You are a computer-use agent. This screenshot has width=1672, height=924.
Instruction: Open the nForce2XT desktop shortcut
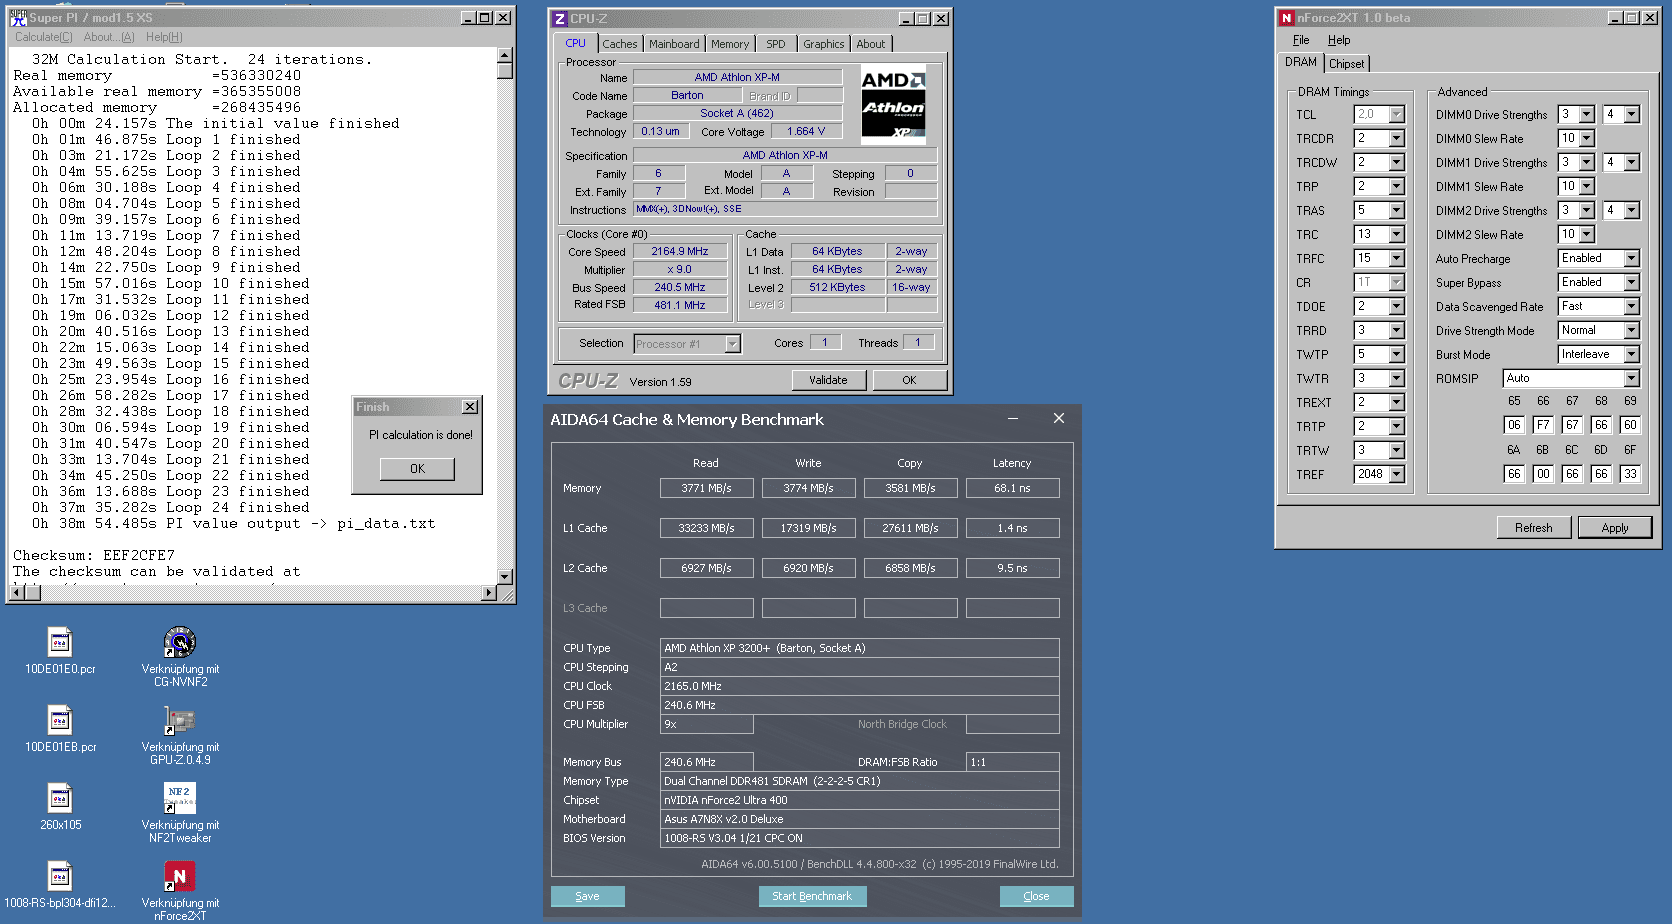point(180,877)
